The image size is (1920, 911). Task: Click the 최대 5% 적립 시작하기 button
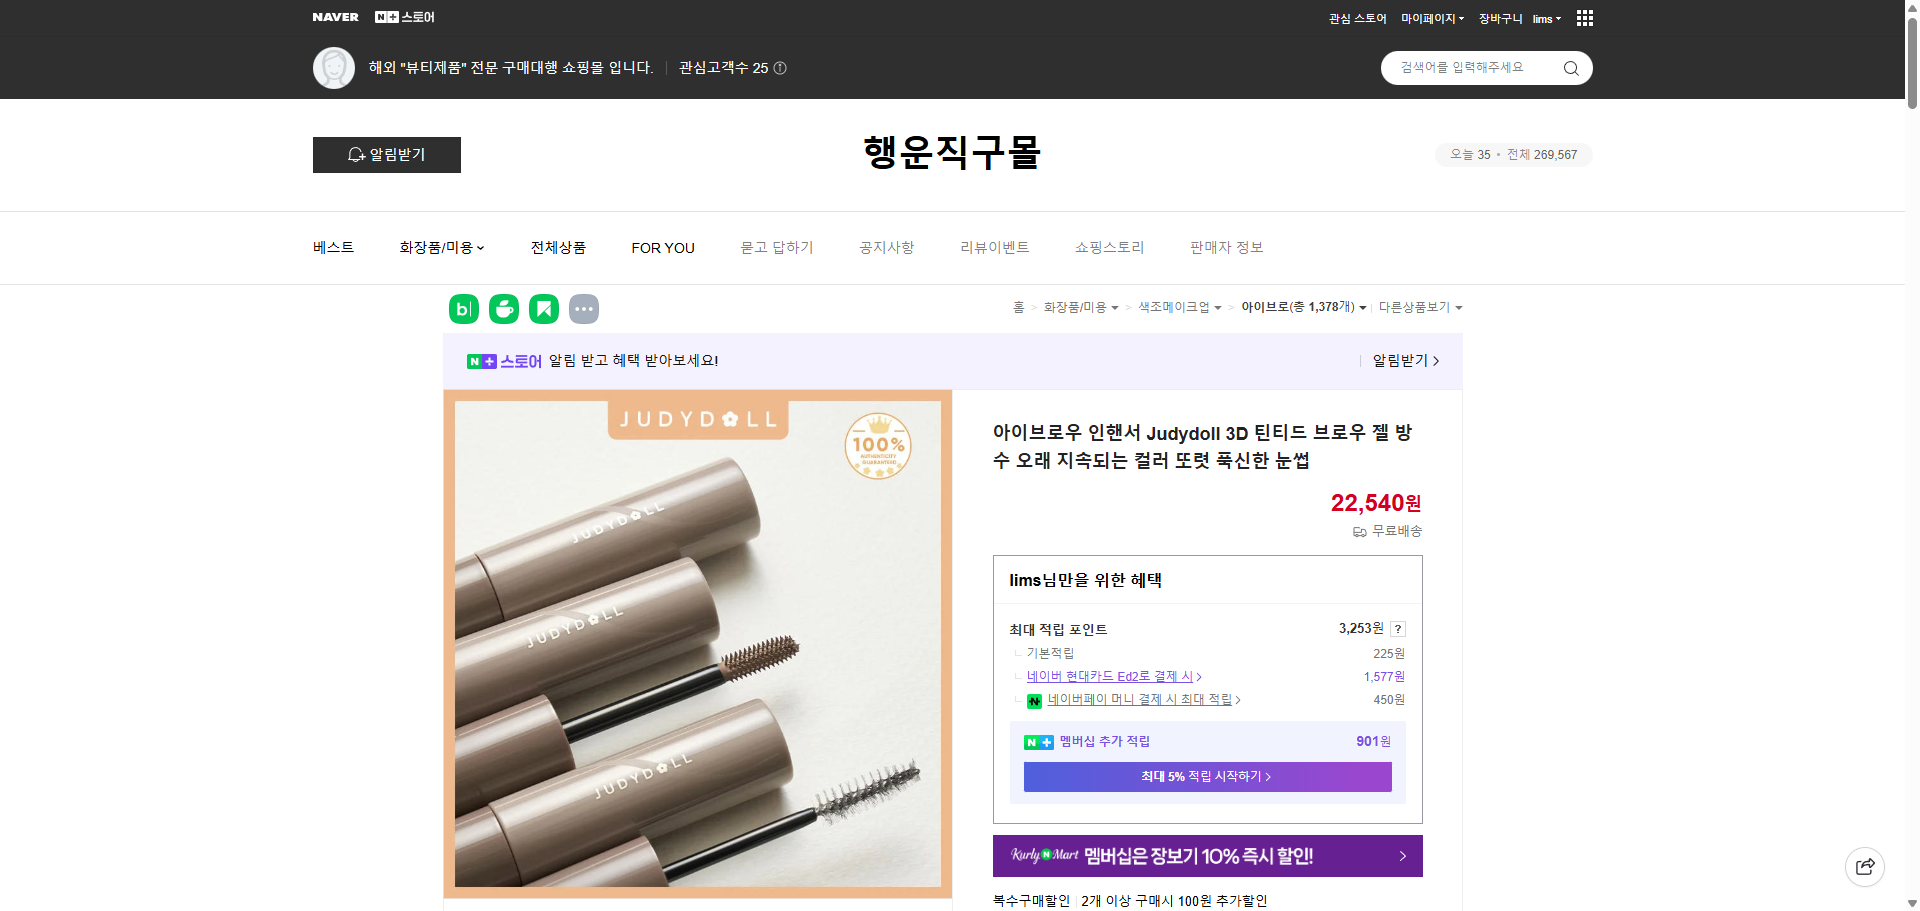1206,777
